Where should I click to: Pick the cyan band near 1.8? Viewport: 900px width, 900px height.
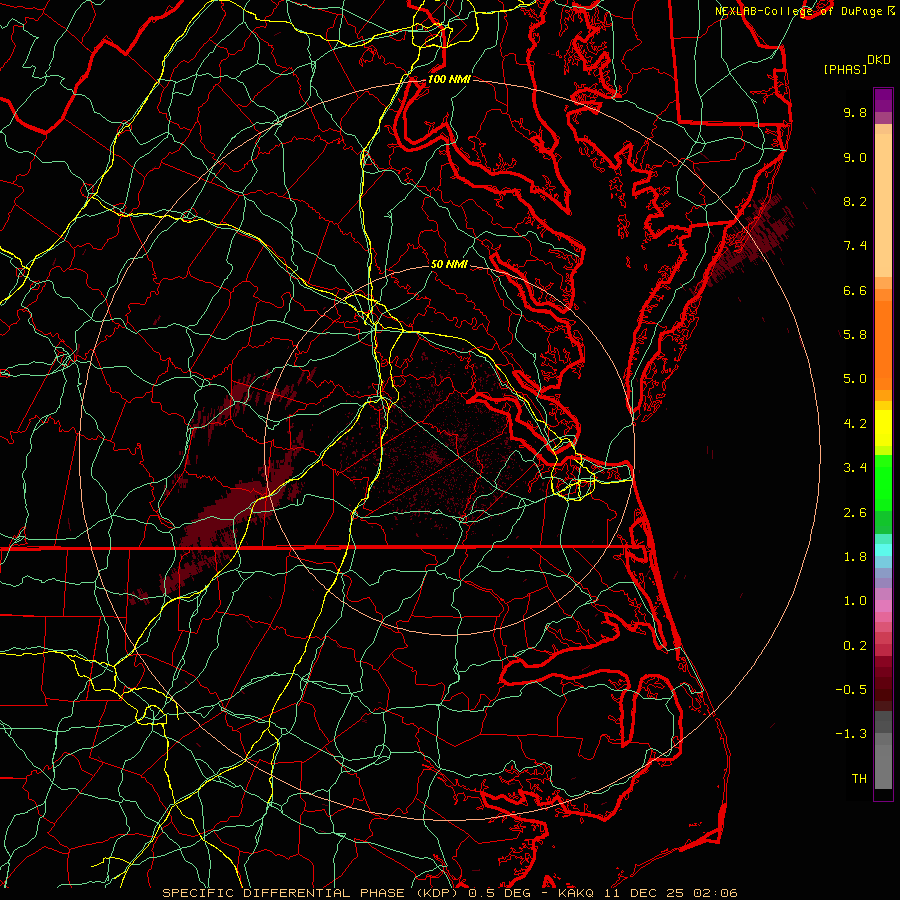(883, 550)
